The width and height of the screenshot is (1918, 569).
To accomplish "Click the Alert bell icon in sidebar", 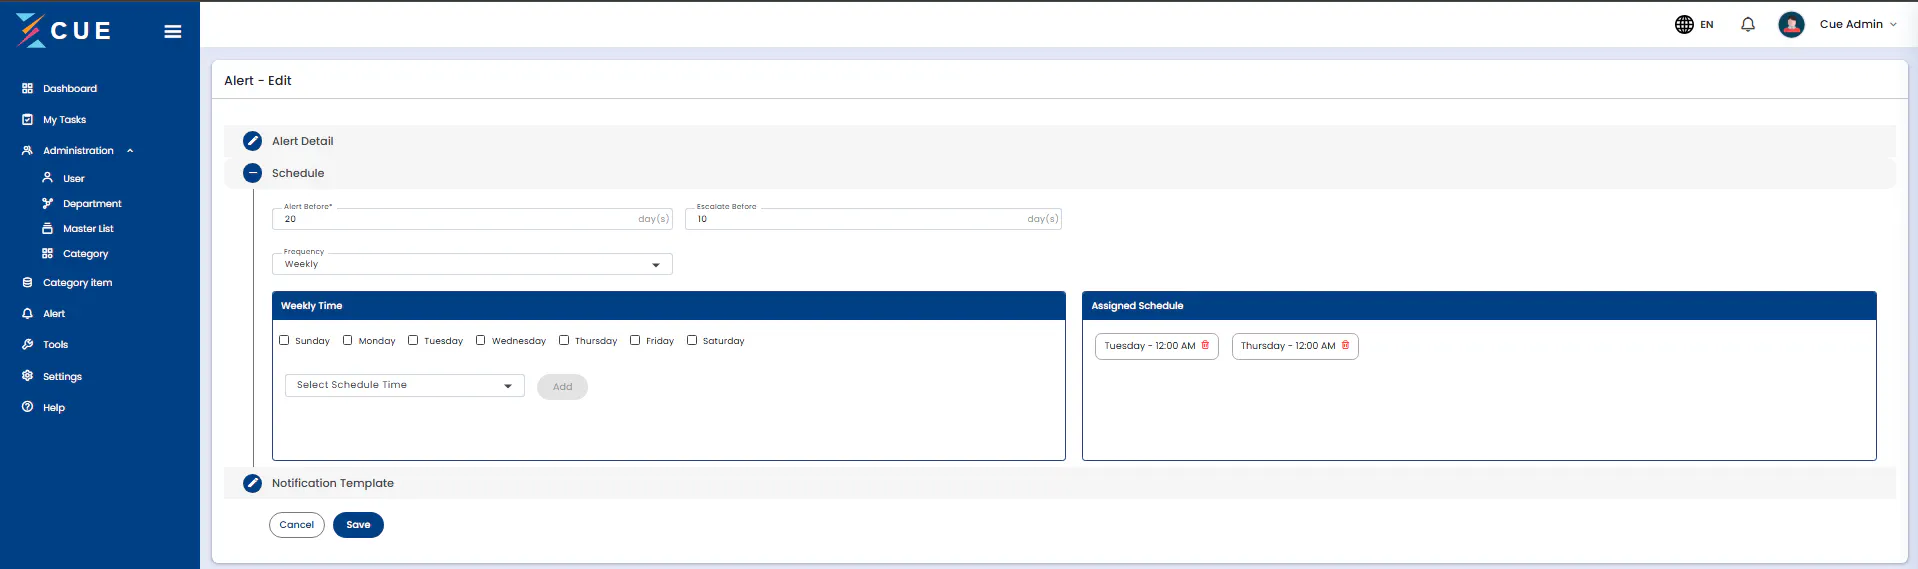I will point(28,313).
